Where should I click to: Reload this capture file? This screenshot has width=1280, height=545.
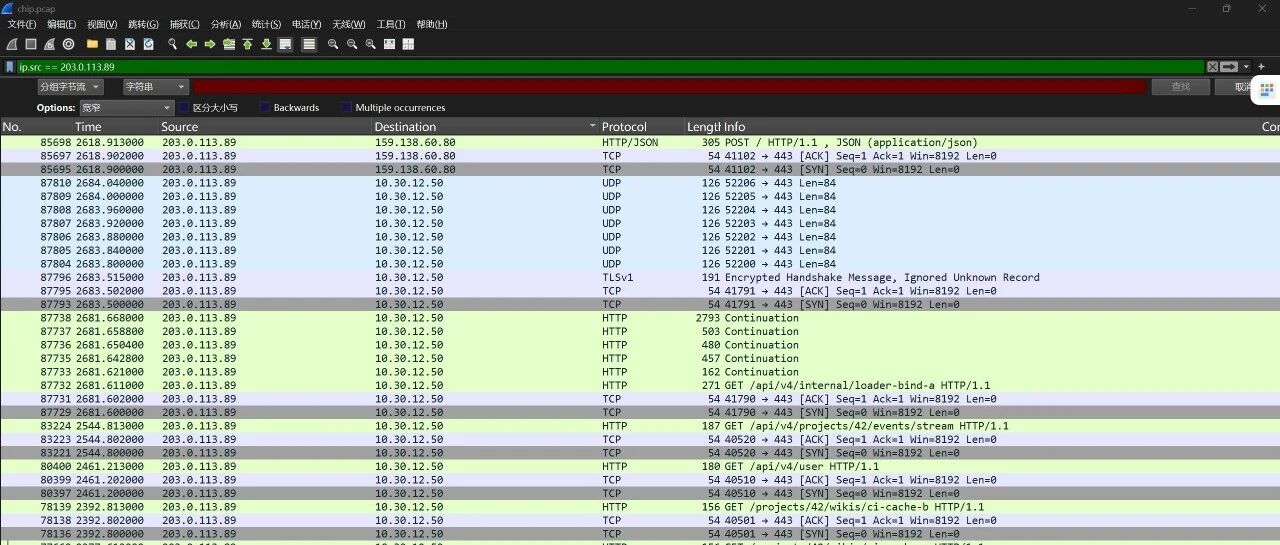coord(148,44)
